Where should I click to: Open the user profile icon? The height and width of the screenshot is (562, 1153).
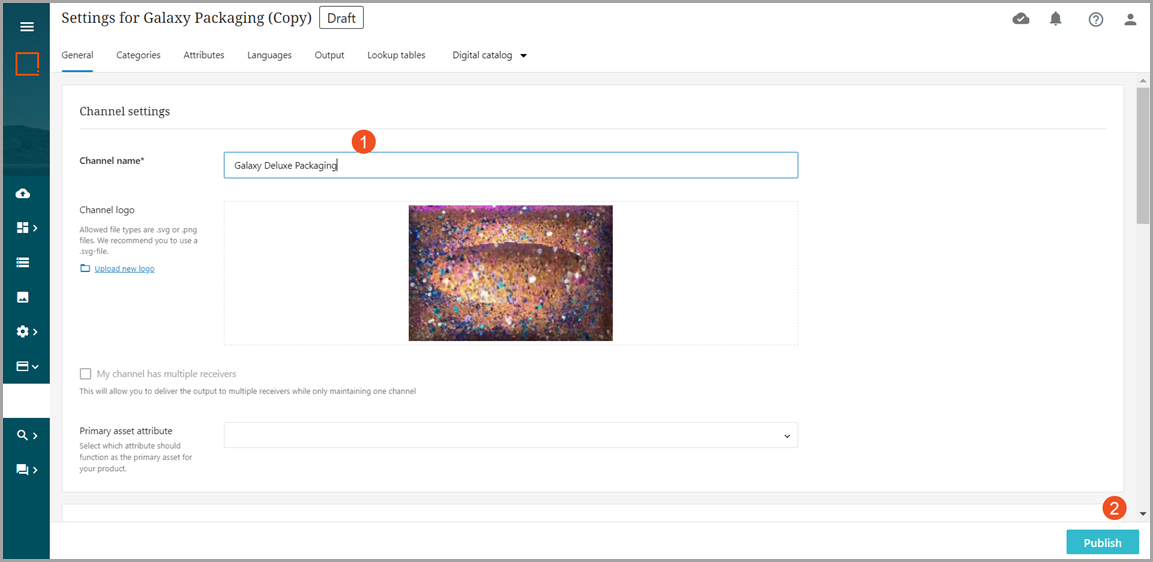pyautogui.click(x=1131, y=19)
